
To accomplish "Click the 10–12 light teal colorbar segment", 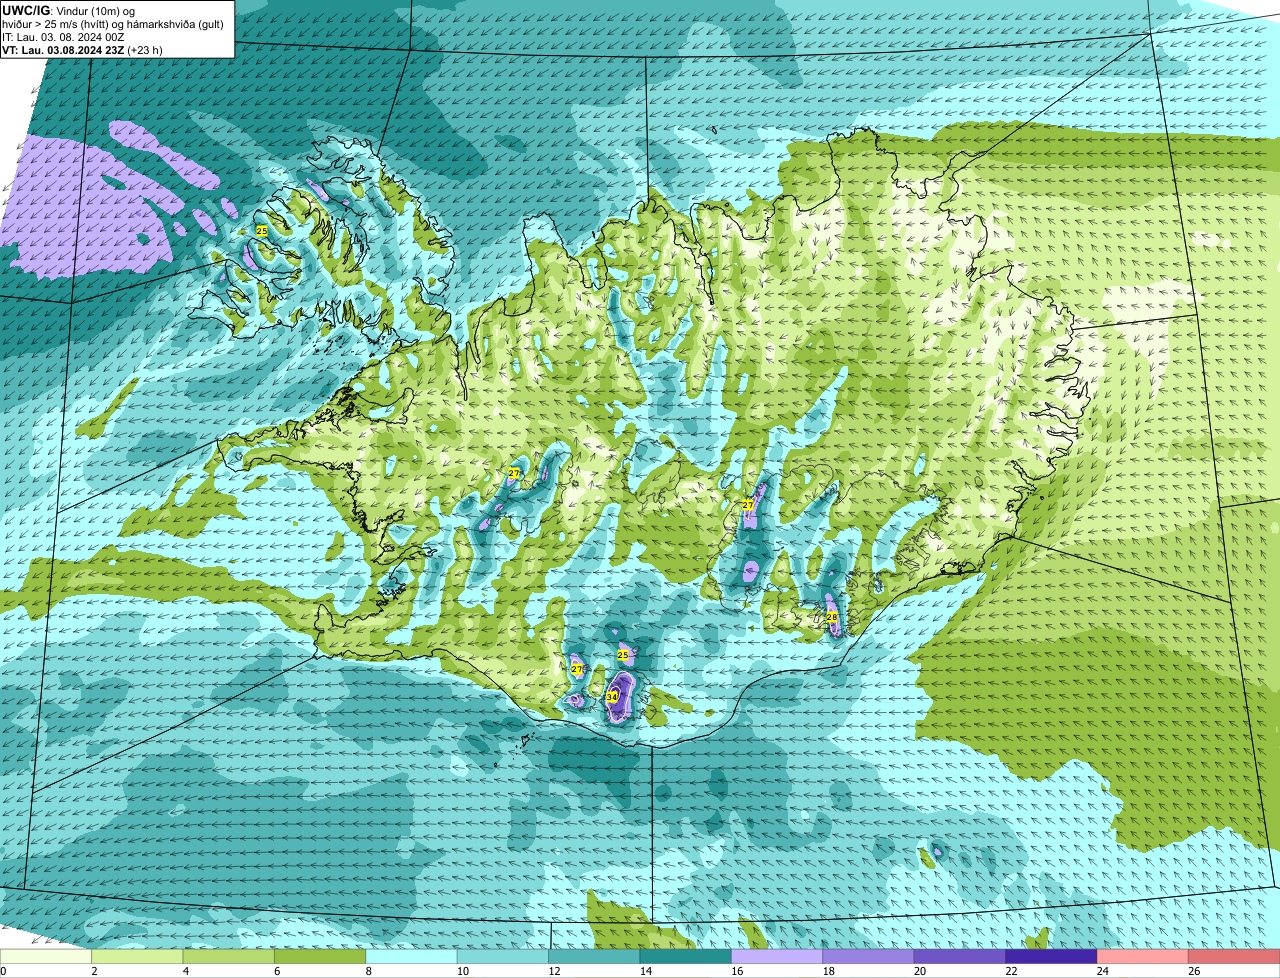I will click(x=503, y=957).
